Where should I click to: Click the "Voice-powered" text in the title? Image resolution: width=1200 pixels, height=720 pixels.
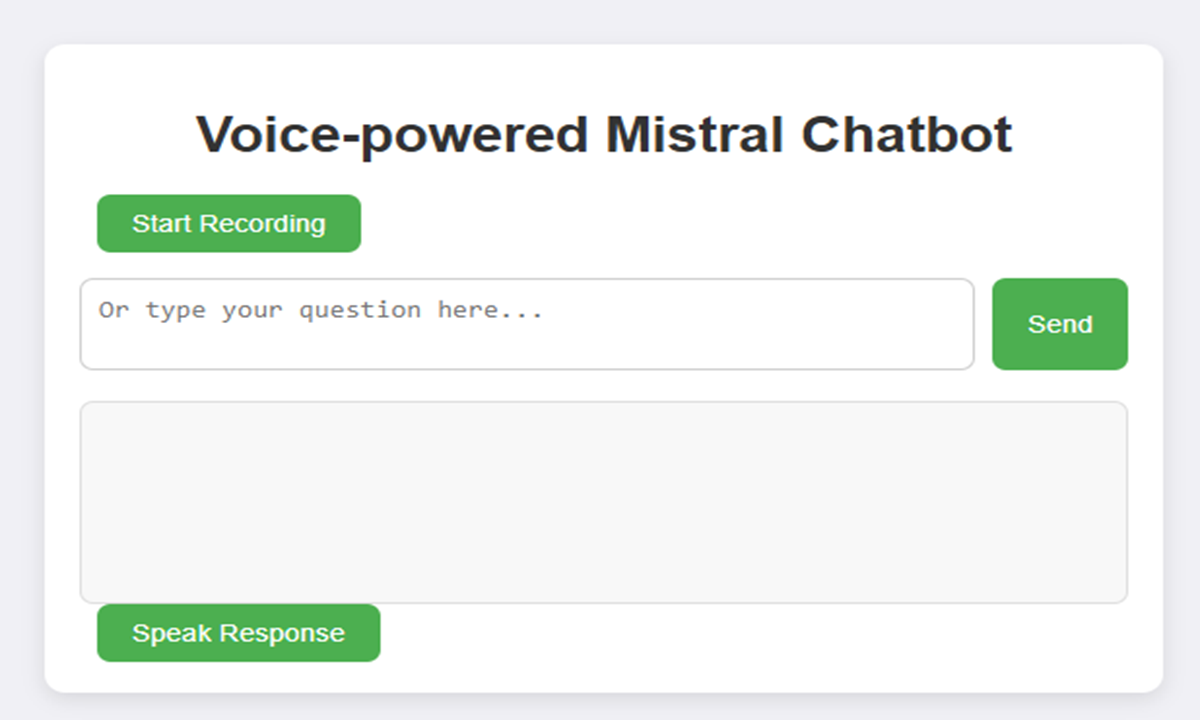392,136
